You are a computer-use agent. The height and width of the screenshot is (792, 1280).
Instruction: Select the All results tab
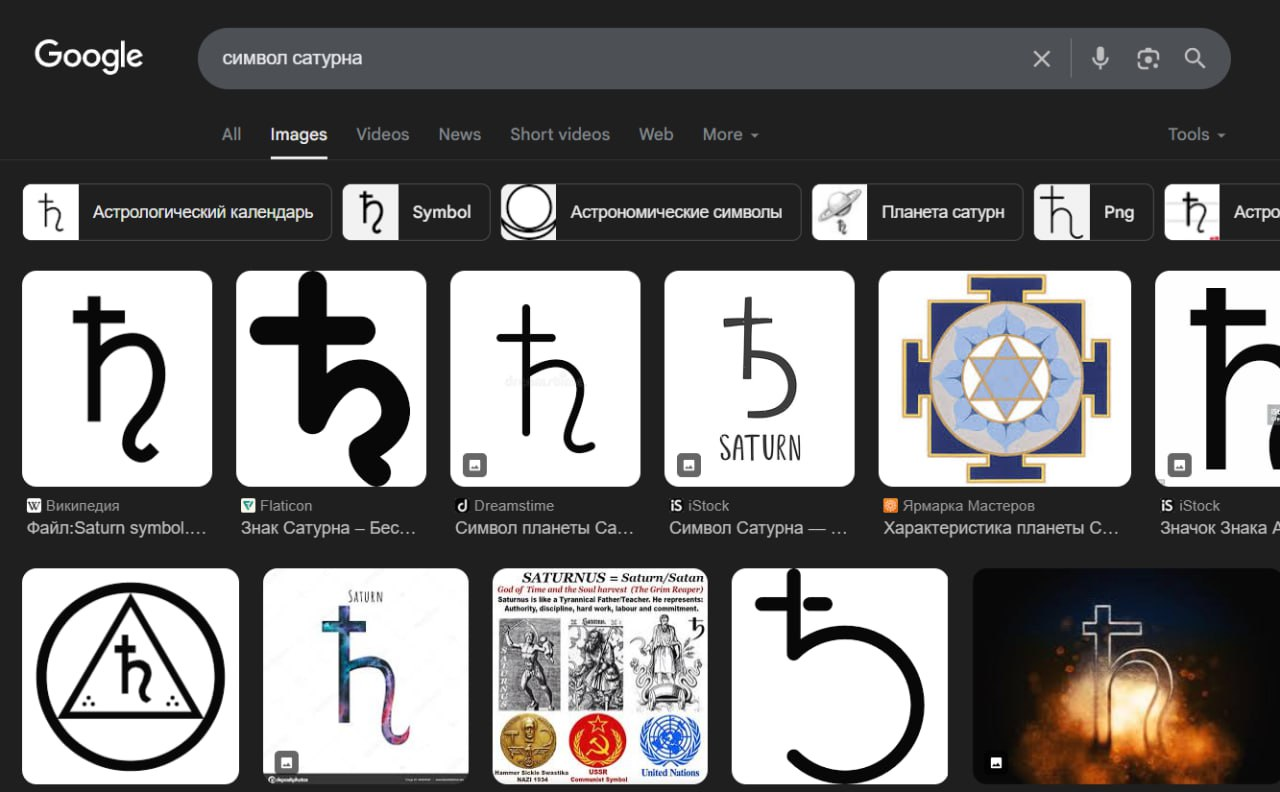click(231, 134)
